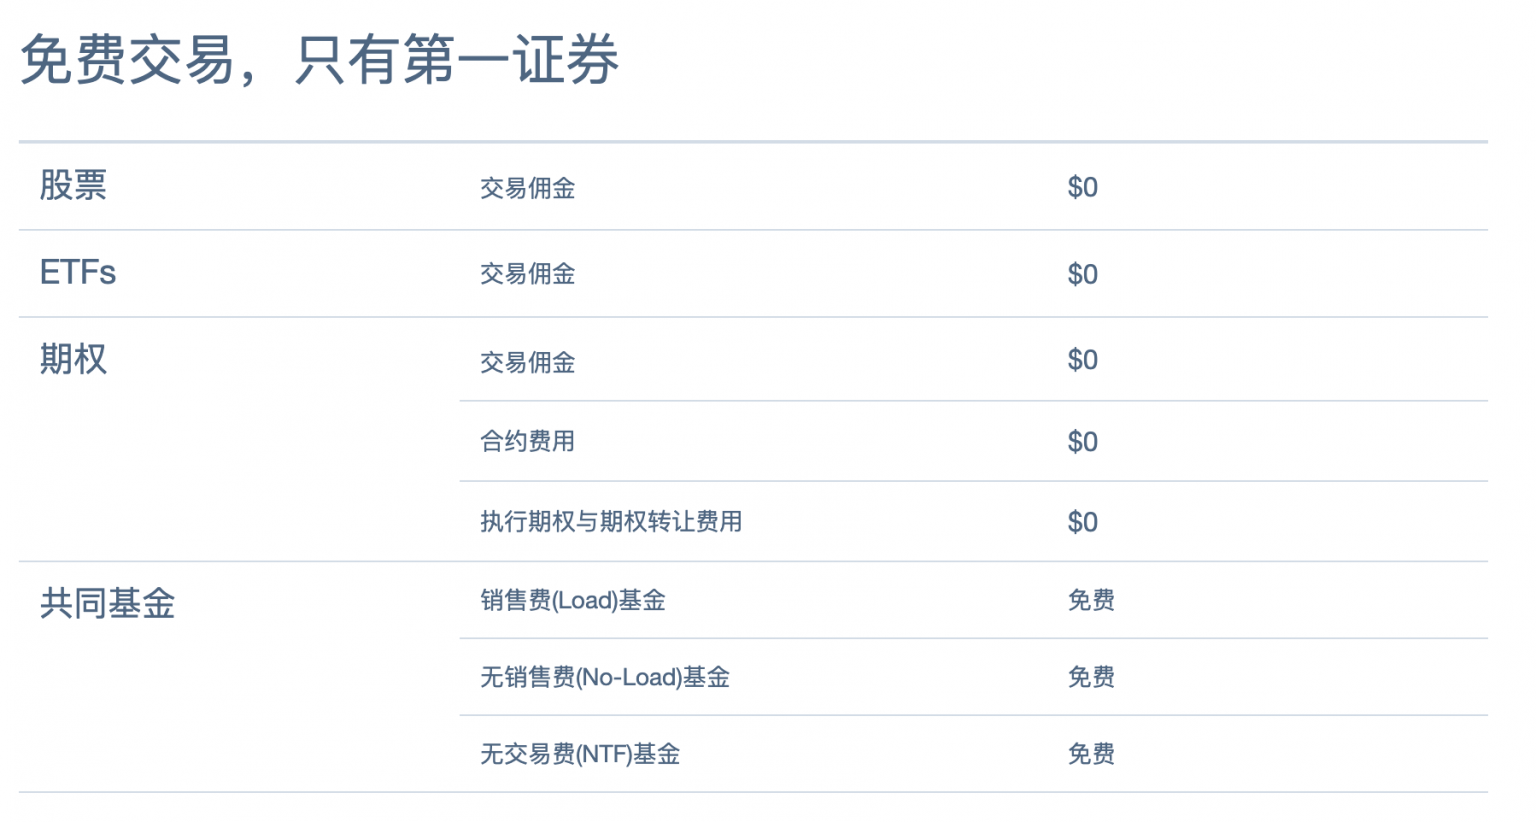
Task: Click the 共同基金 category label
Action: [x=107, y=603]
